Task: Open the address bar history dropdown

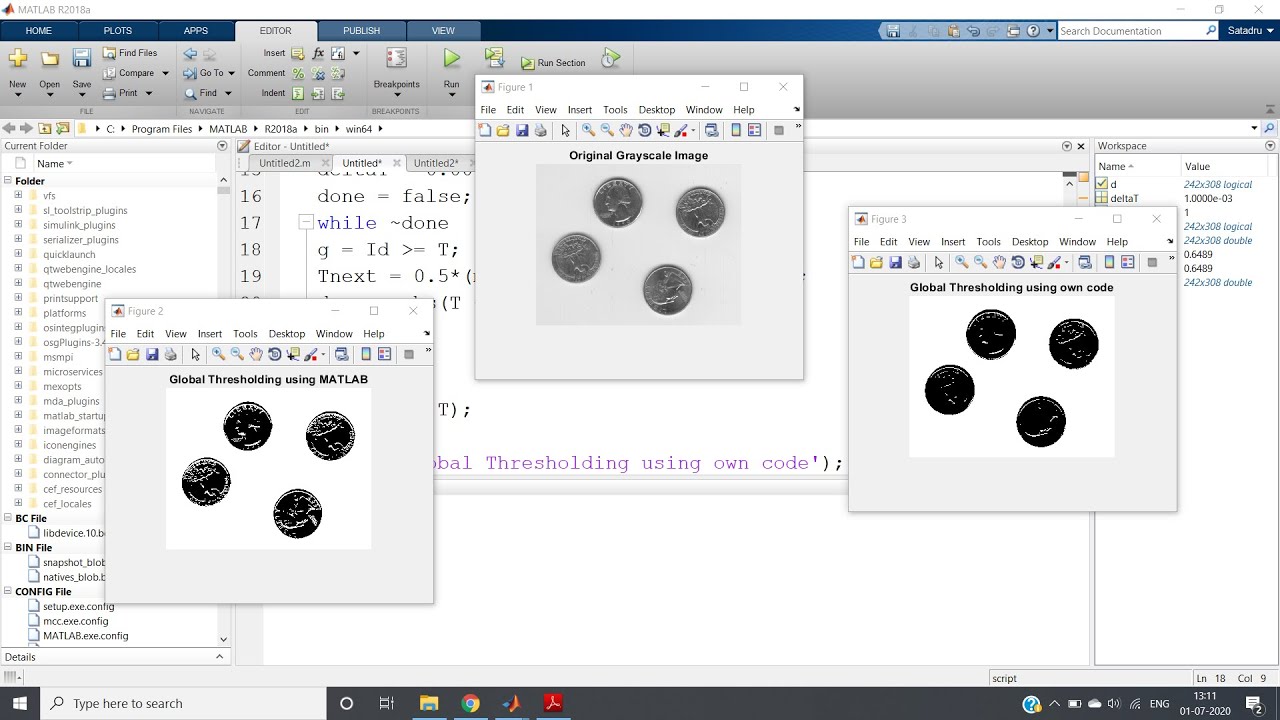Action: pyautogui.click(x=1254, y=128)
